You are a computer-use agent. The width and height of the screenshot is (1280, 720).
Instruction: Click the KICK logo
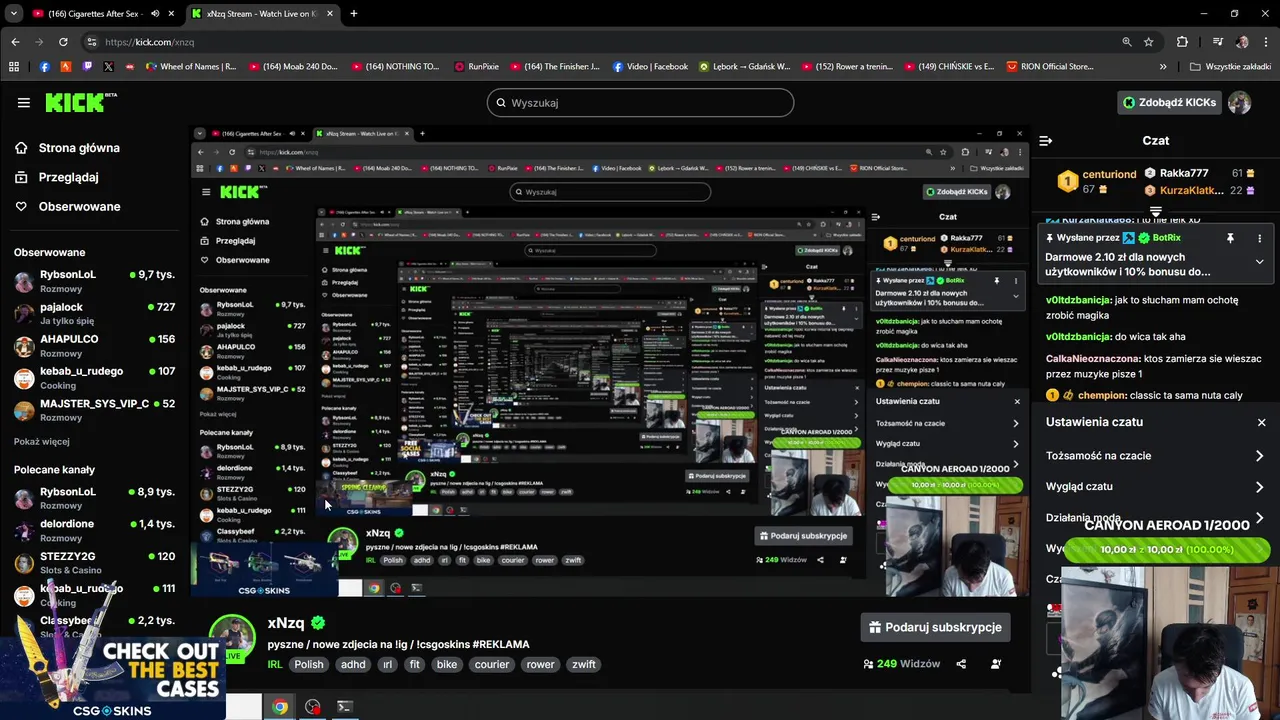coord(81,102)
